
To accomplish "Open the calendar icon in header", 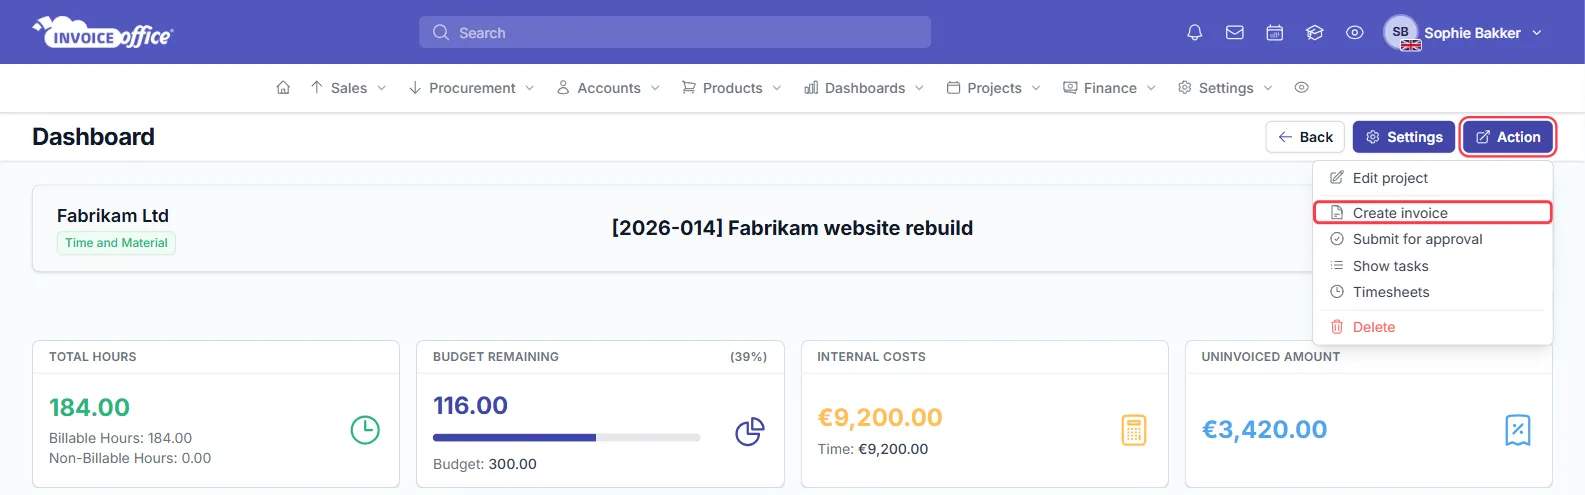I will point(1275,33).
